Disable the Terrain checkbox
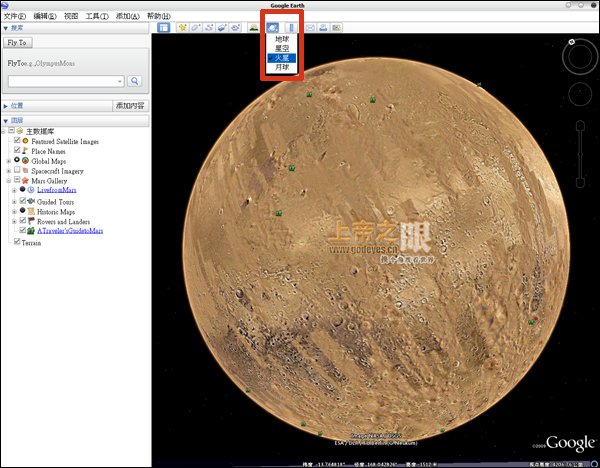Viewport: 600px width, 468px height. pyautogui.click(x=17, y=241)
